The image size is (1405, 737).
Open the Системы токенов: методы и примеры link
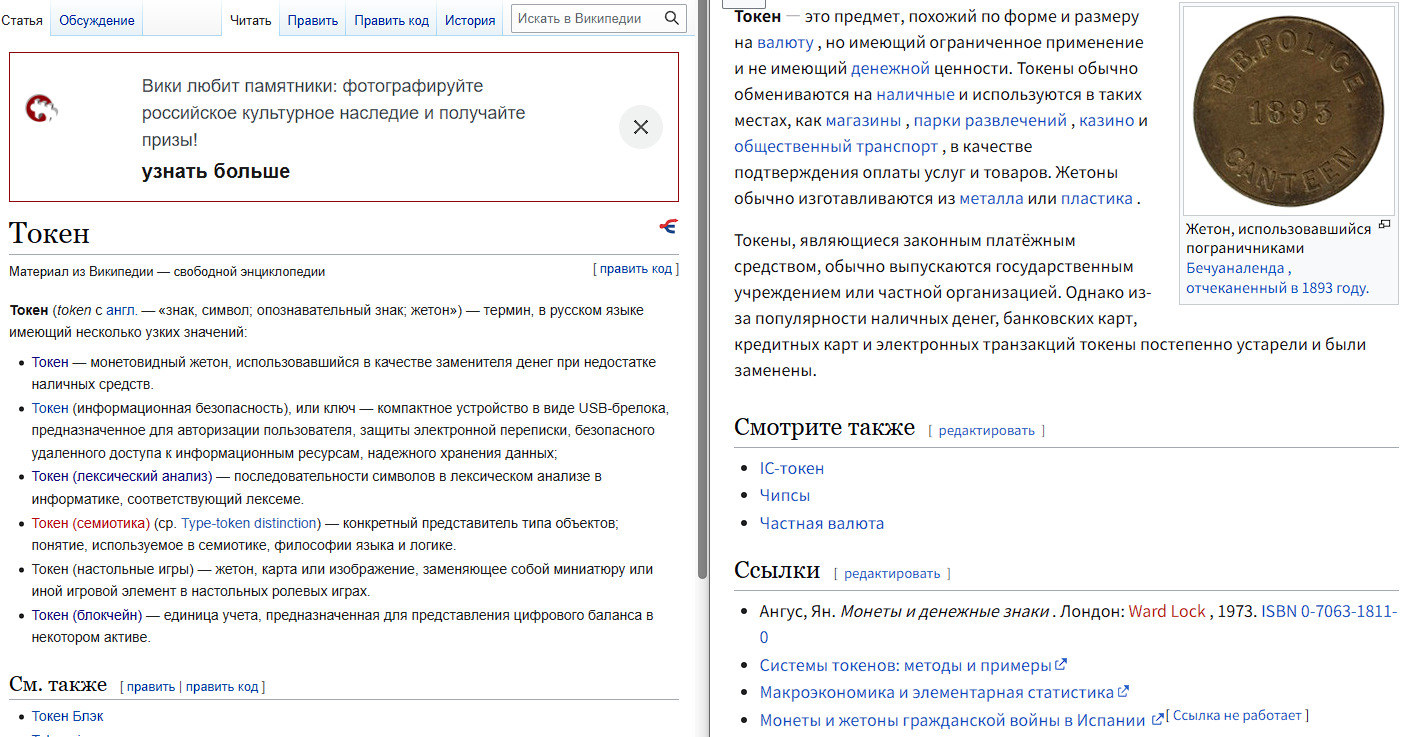pyautogui.click(x=905, y=665)
